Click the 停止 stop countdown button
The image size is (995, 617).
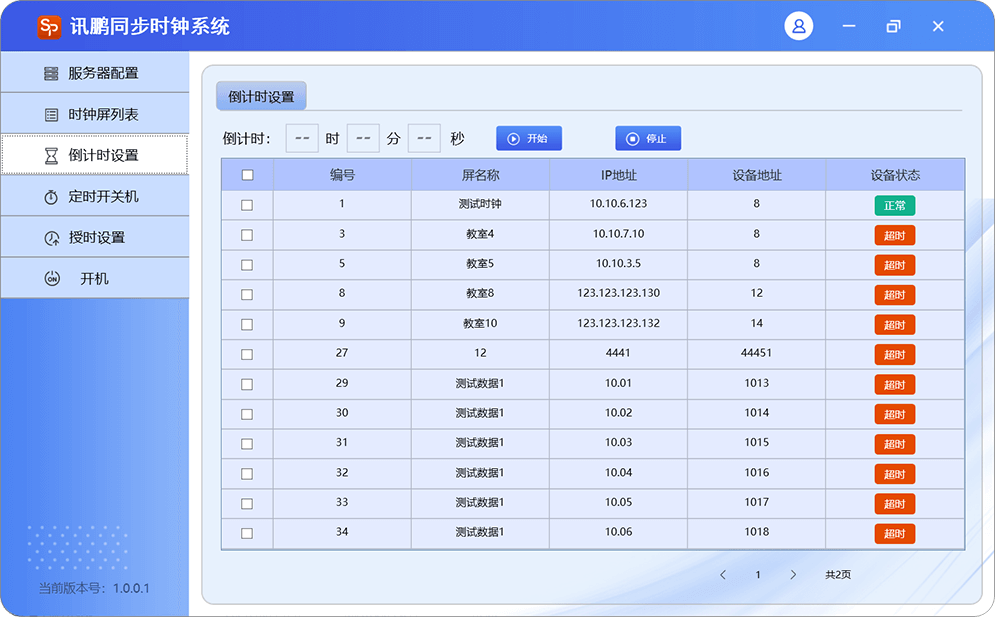coord(648,138)
